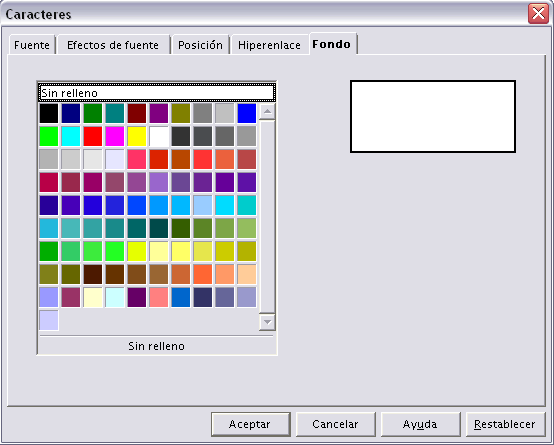
Task: Select the lone lavender swatch in last row
Action: coord(49,320)
